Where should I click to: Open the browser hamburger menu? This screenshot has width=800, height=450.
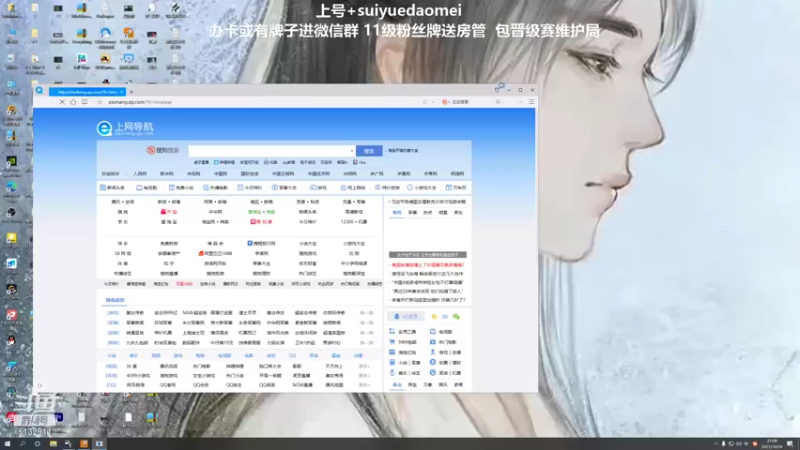pyautogui.click(x=531, y=102)
